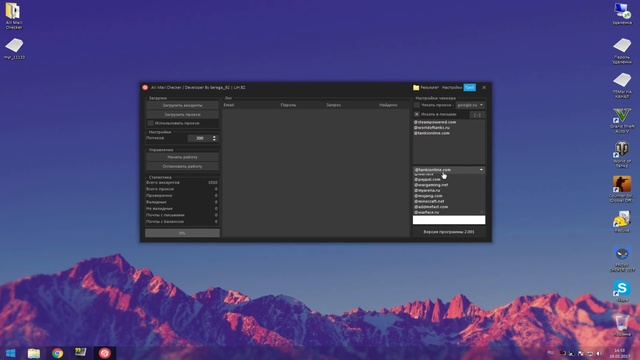Open Google Chrome from the taskbar
Image resolution: width=640 pixels, height=360 pixels.
58,353
